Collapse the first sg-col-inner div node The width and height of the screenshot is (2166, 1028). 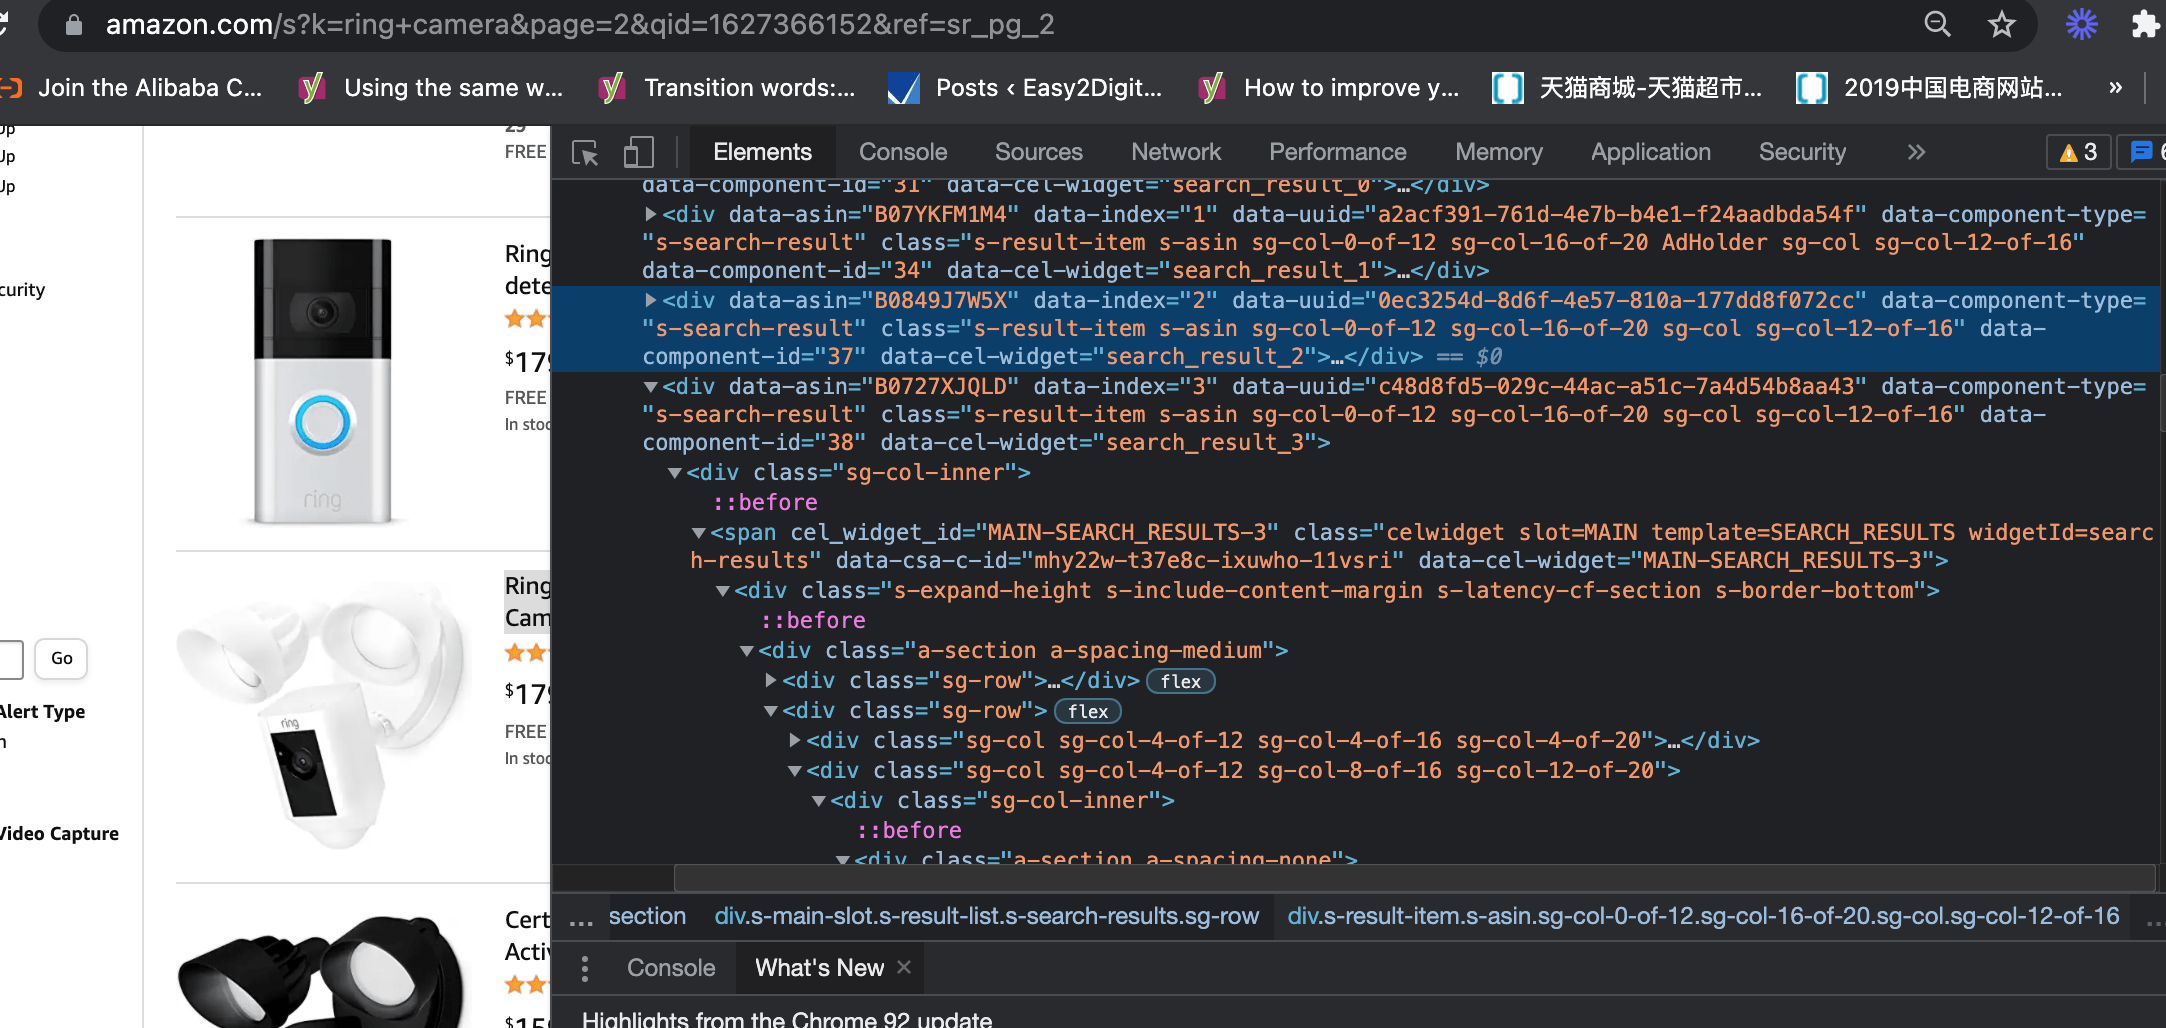tap(675, 473)
